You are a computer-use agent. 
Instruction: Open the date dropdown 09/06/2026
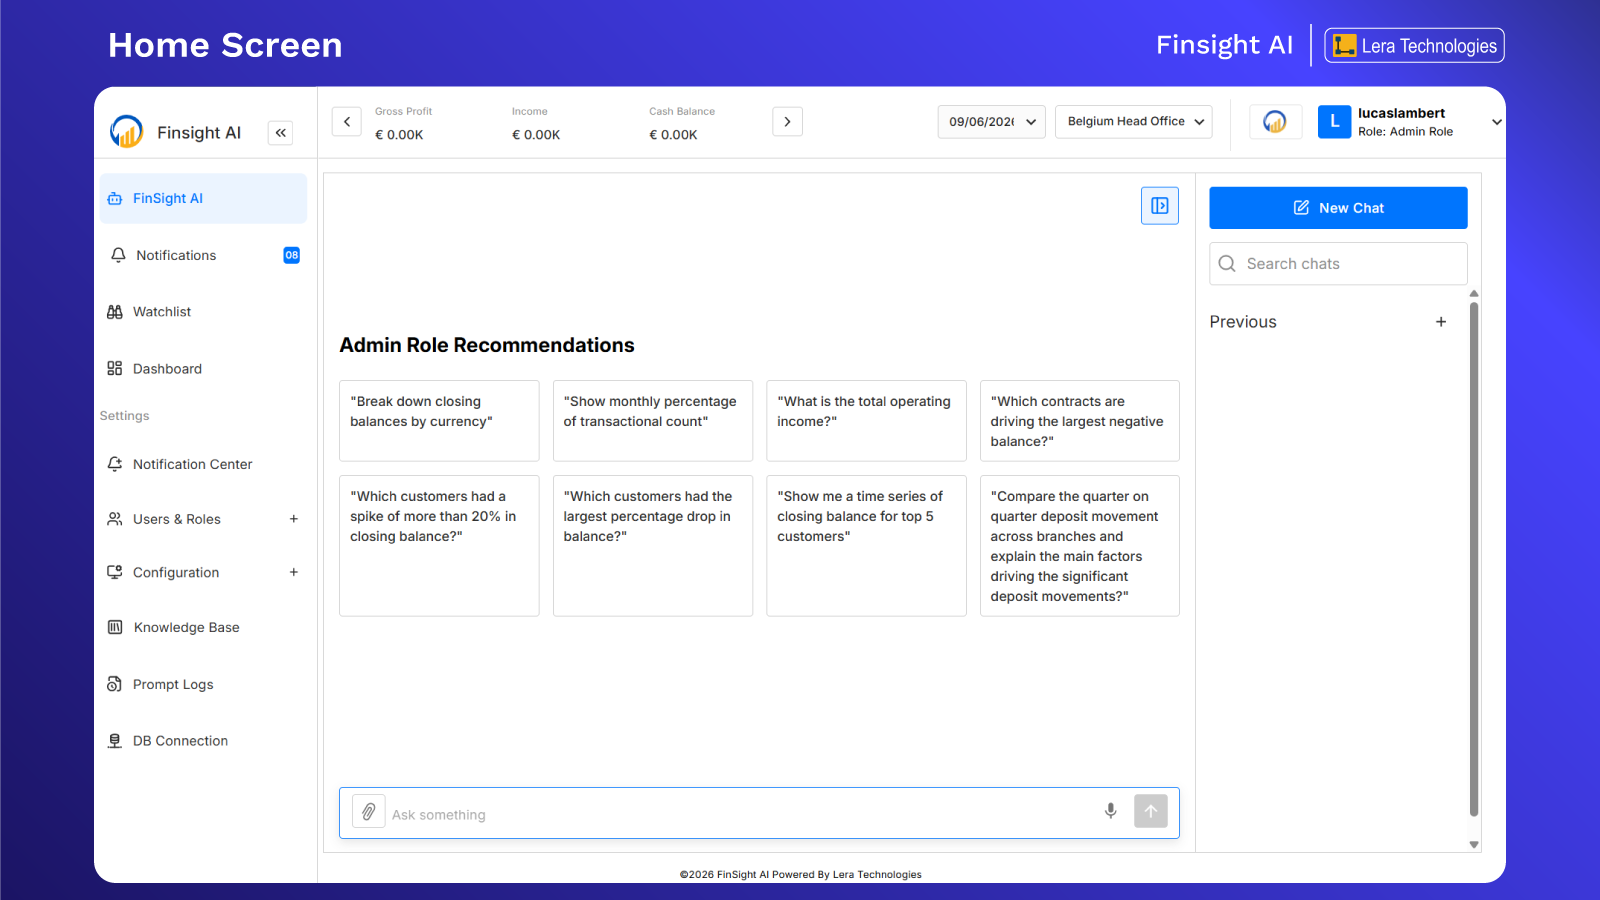pyautogui.click(x=992, y=121)
